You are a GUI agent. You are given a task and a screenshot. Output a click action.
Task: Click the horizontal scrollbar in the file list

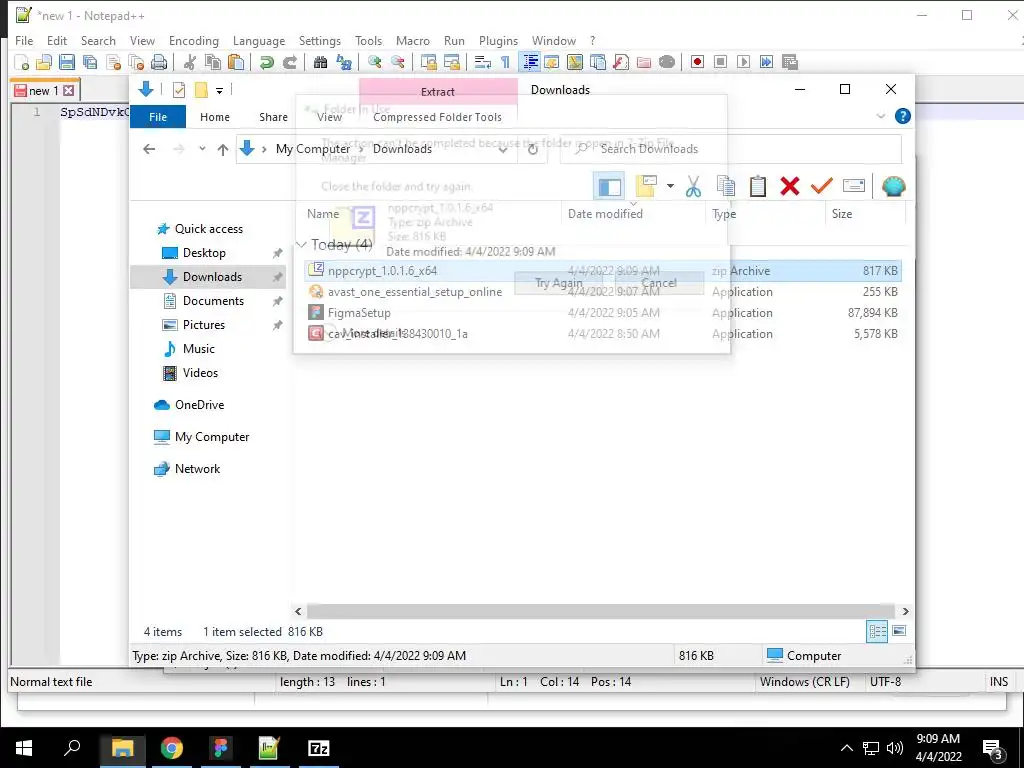tap(601, 611)
